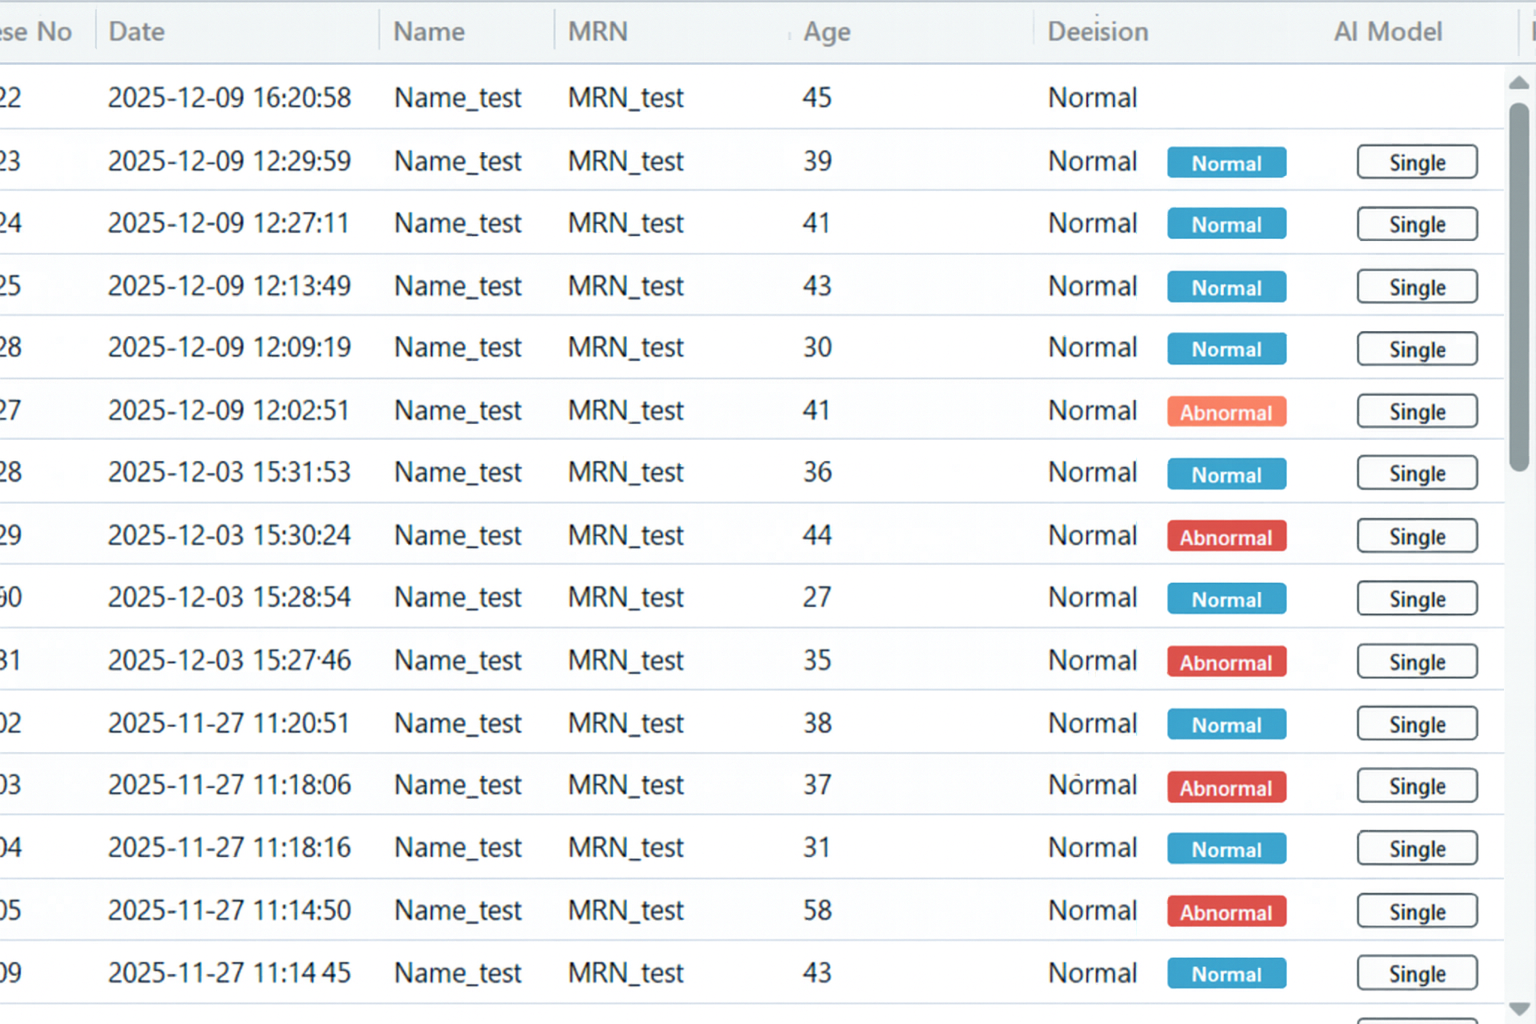Screen dimensions: 1536x1024
Task: Click the scroll up arrow of the list
Action: [x=1518, y=83]
